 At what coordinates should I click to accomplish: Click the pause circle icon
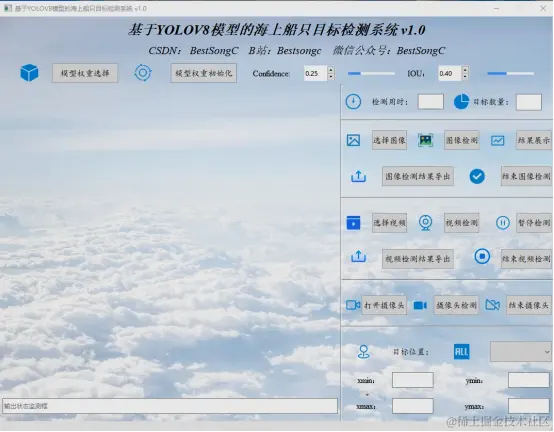point(502,223)
